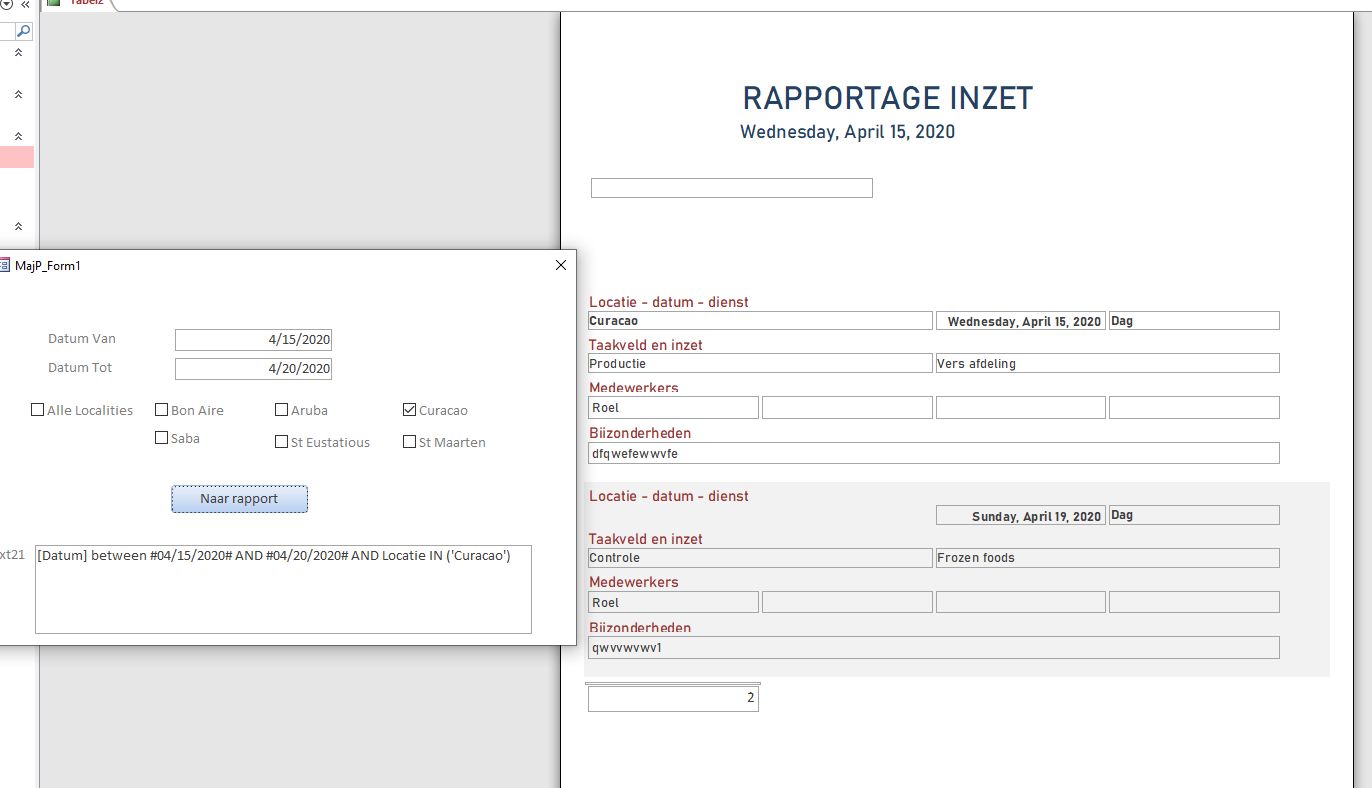Click the Wednesday, April 15, 2020 record date field
Screen dimensions: 1372x788
pos(1020,321)
